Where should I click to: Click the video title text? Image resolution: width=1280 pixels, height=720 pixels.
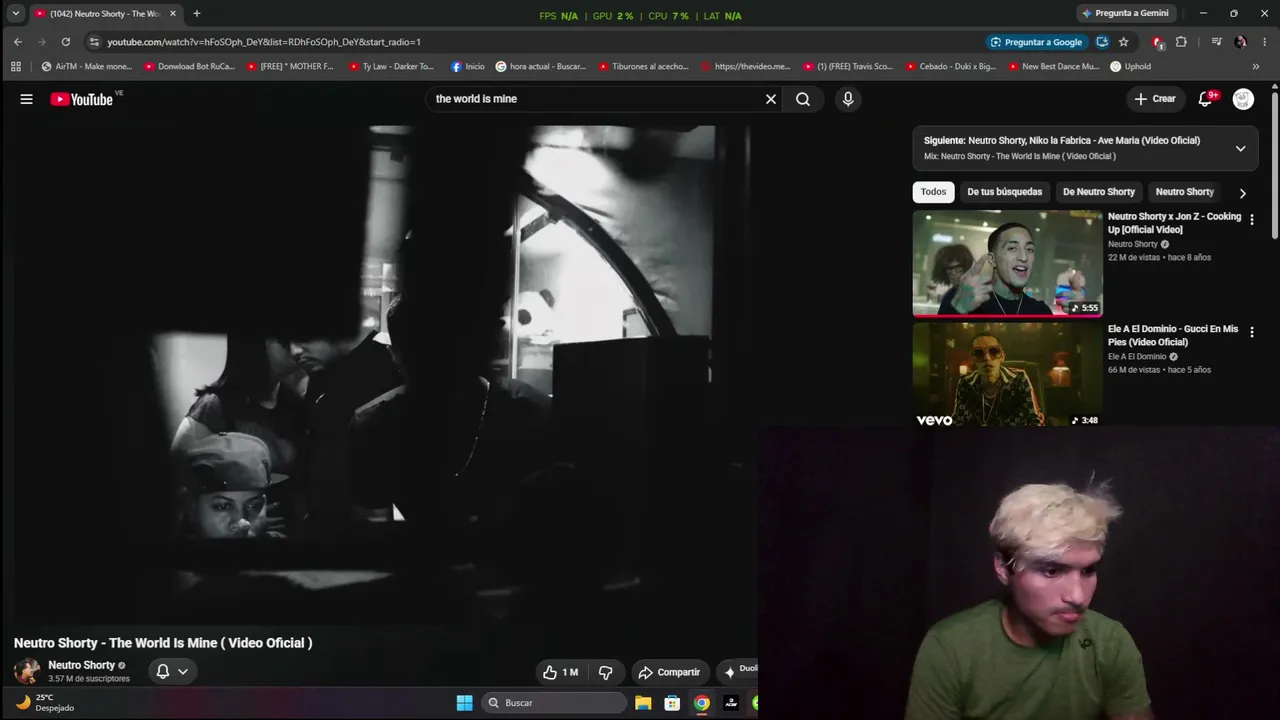click(163, 643)
